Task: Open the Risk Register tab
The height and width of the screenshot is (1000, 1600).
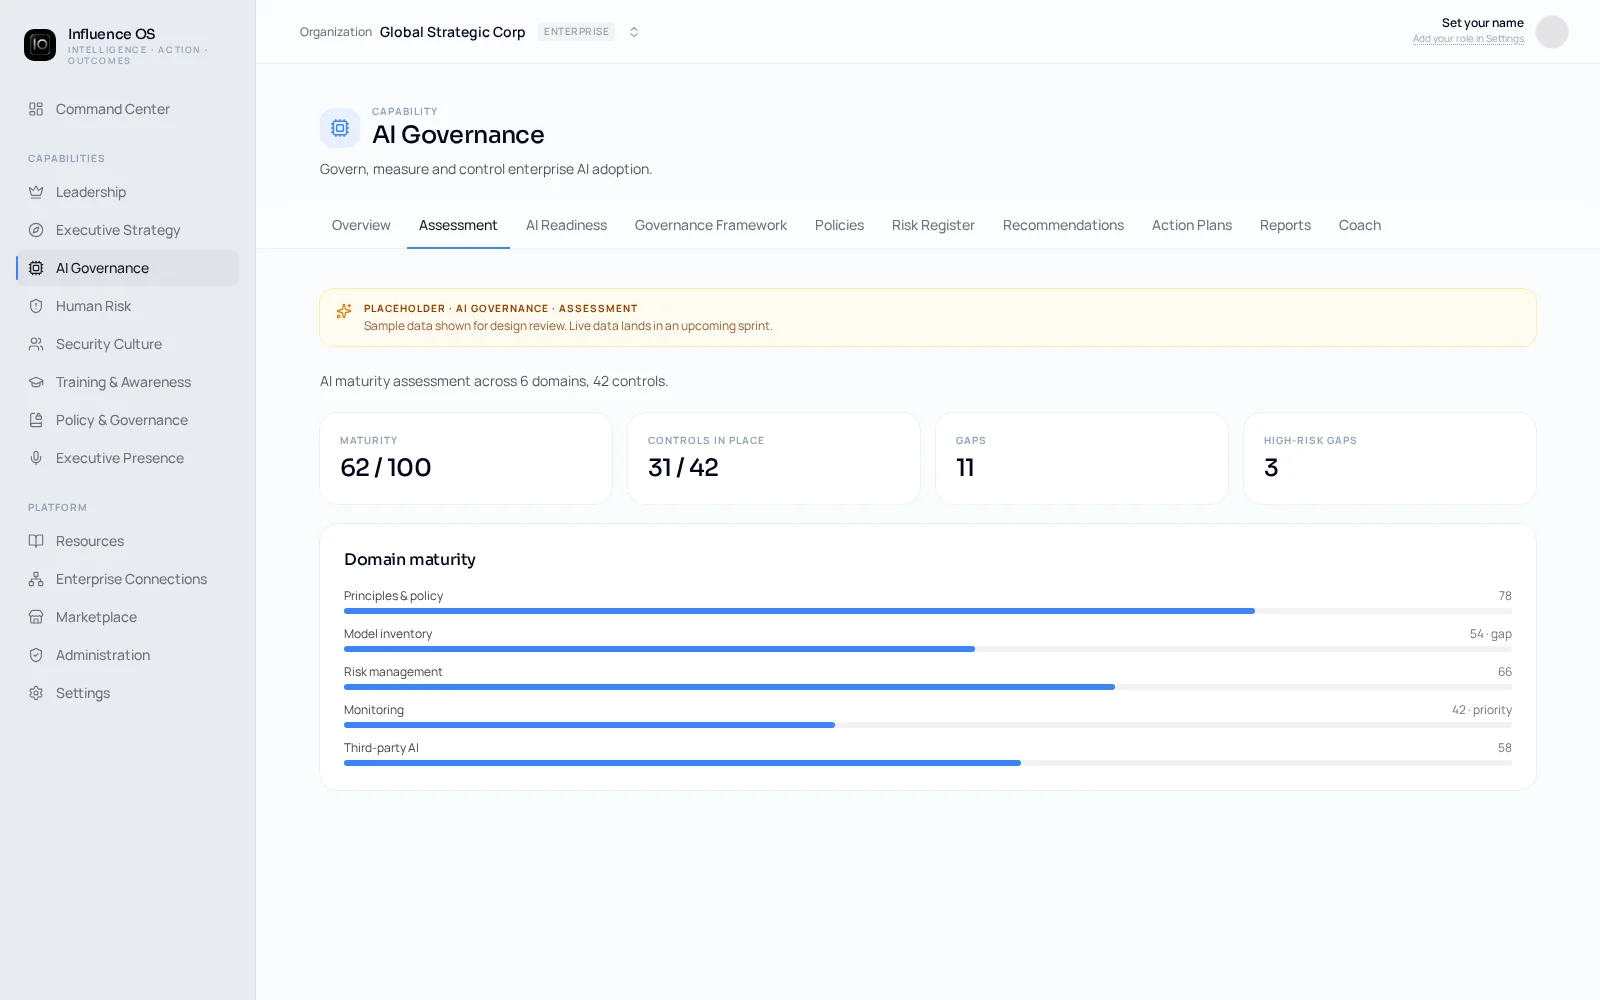Action: pos(933,225)
